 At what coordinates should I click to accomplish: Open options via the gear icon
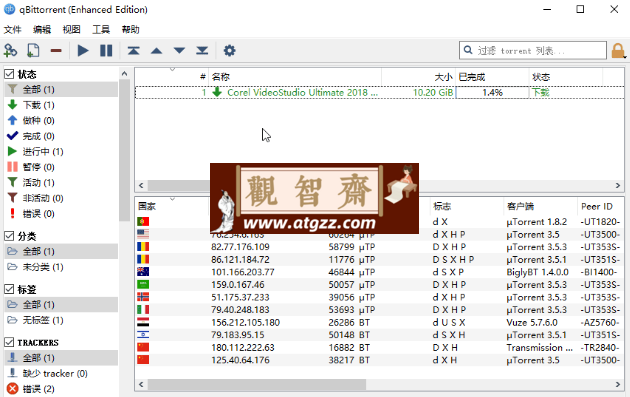click(x=229, y=51)
